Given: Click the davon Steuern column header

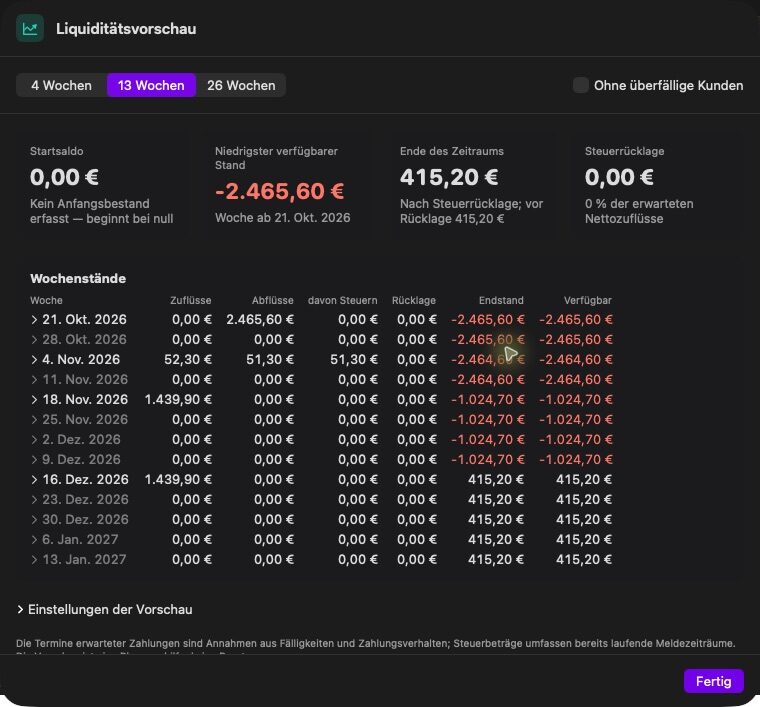Looking at the screenshot, I should 342,300.
